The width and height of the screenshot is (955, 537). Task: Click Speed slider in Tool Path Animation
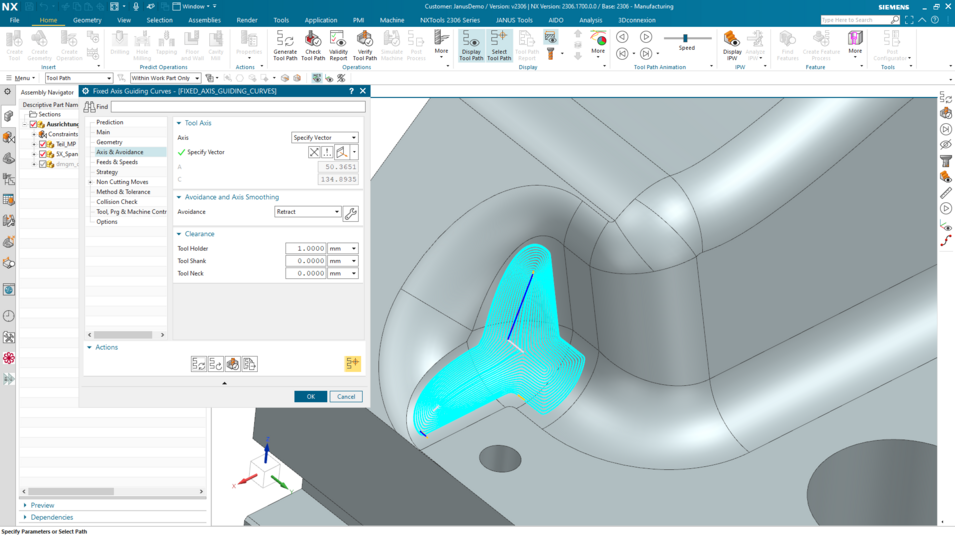coord(686,38)
